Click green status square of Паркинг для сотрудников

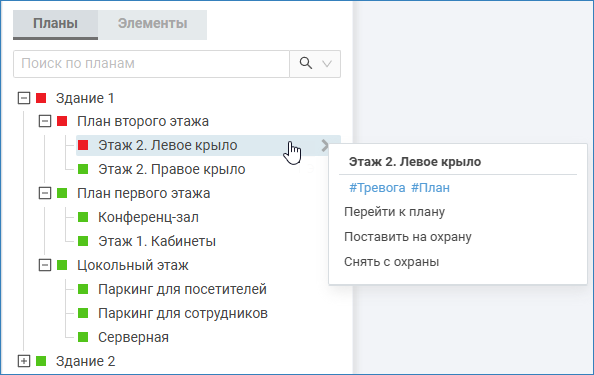(x=83, y=313)
